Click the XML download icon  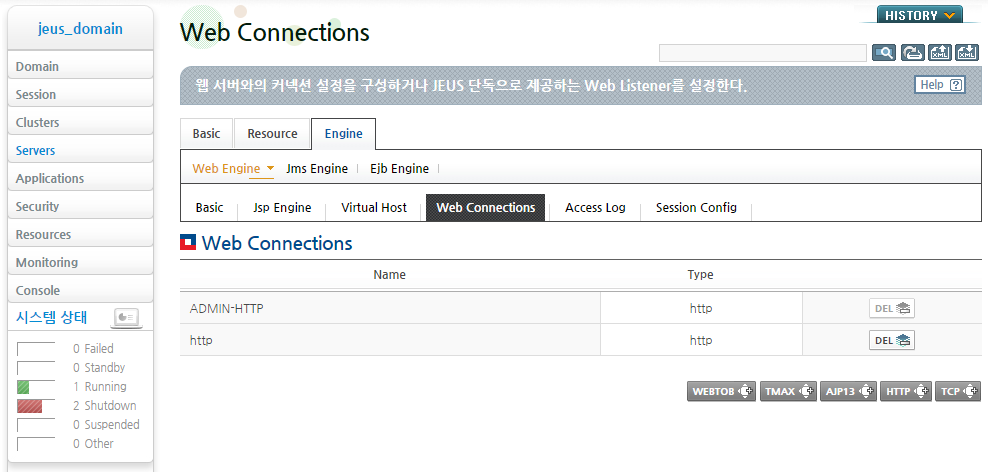[x=967, y=53]
